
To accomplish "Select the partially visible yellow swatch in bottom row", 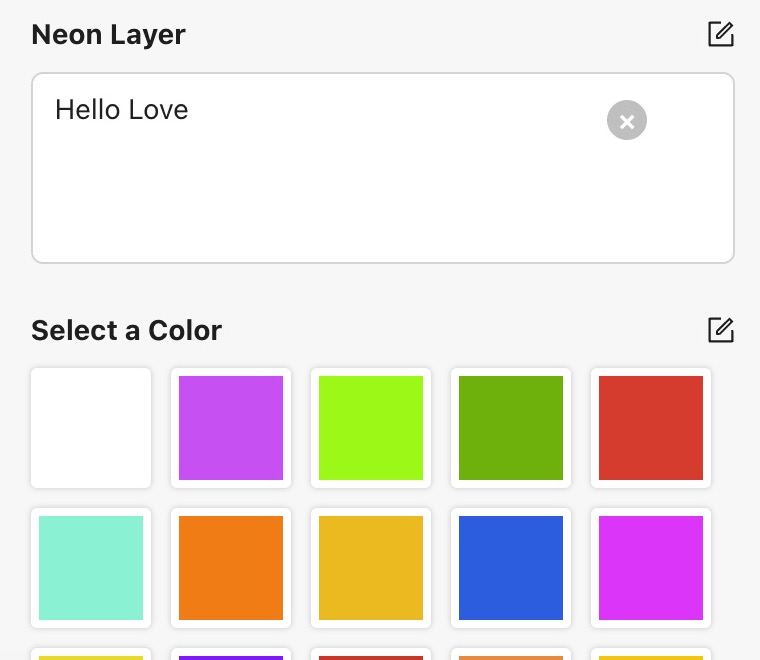I will click(x=91, y=654).
